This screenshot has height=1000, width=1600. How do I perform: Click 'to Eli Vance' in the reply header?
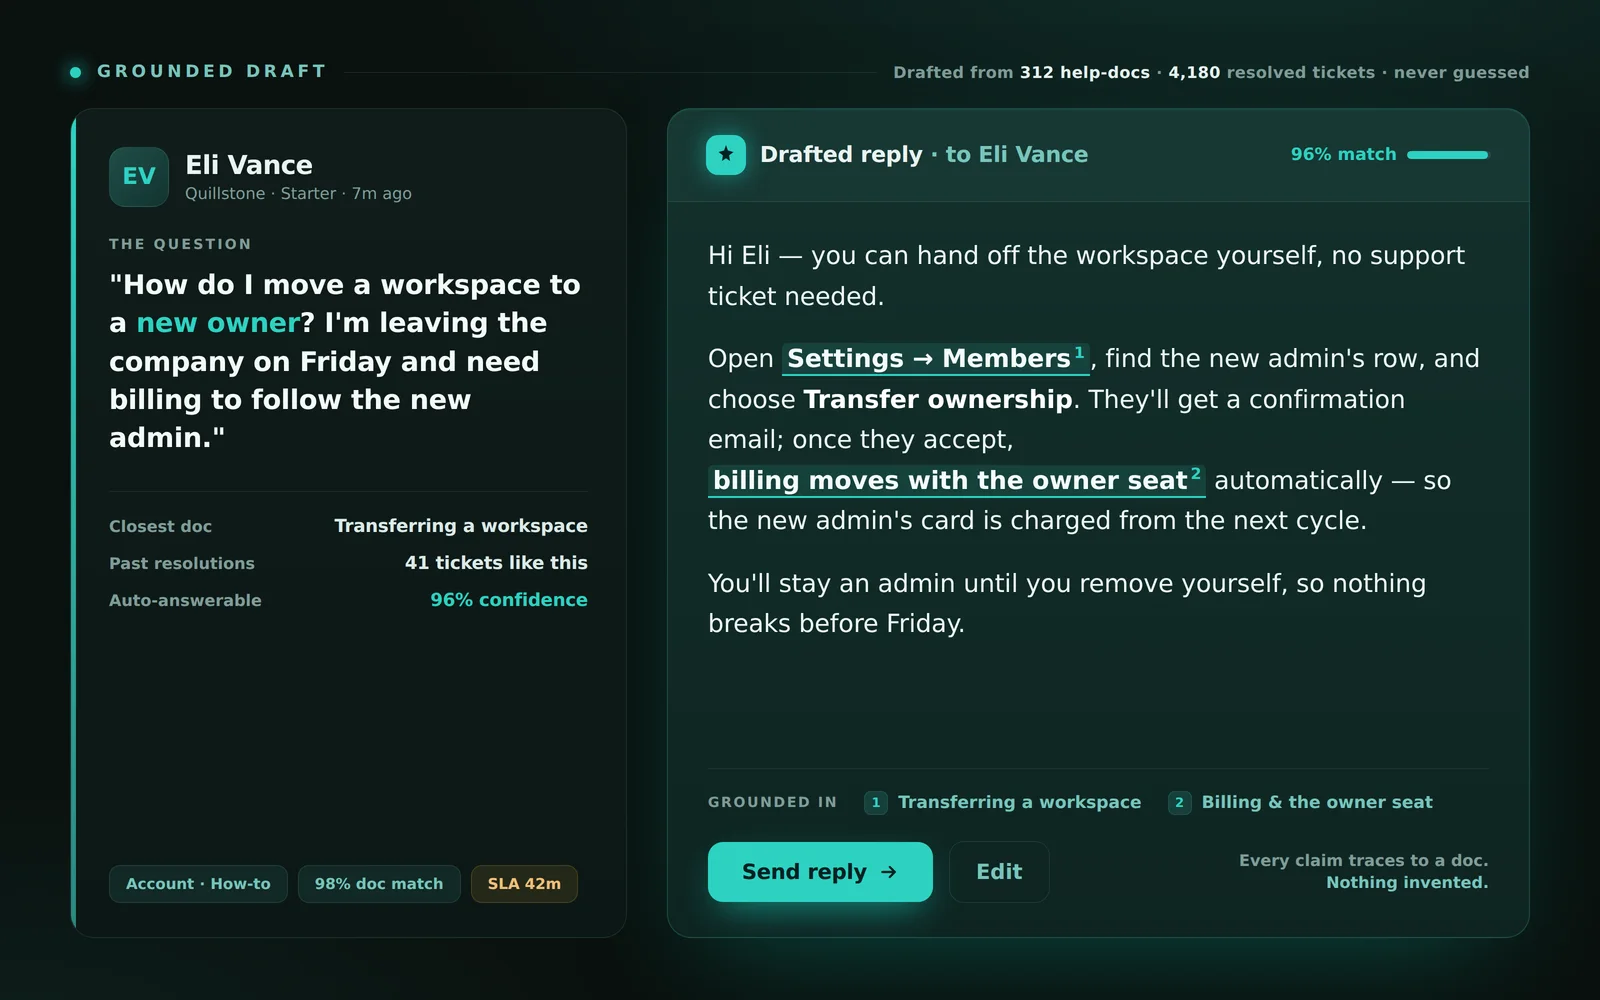click(x=1017, y=154)
